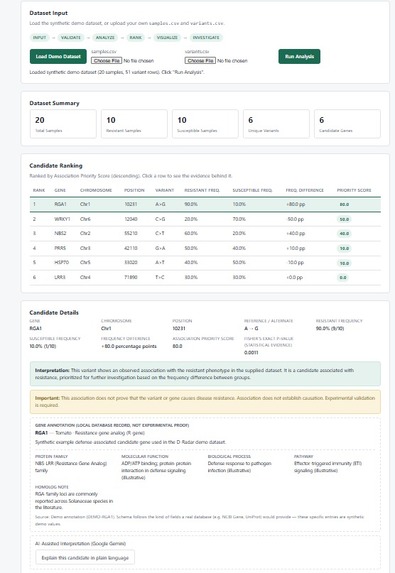The height and width of the screenshot is (573, 395).
Task: Choose a file for variants.csv
Action: pyautogui.click(x=200, y=61)
